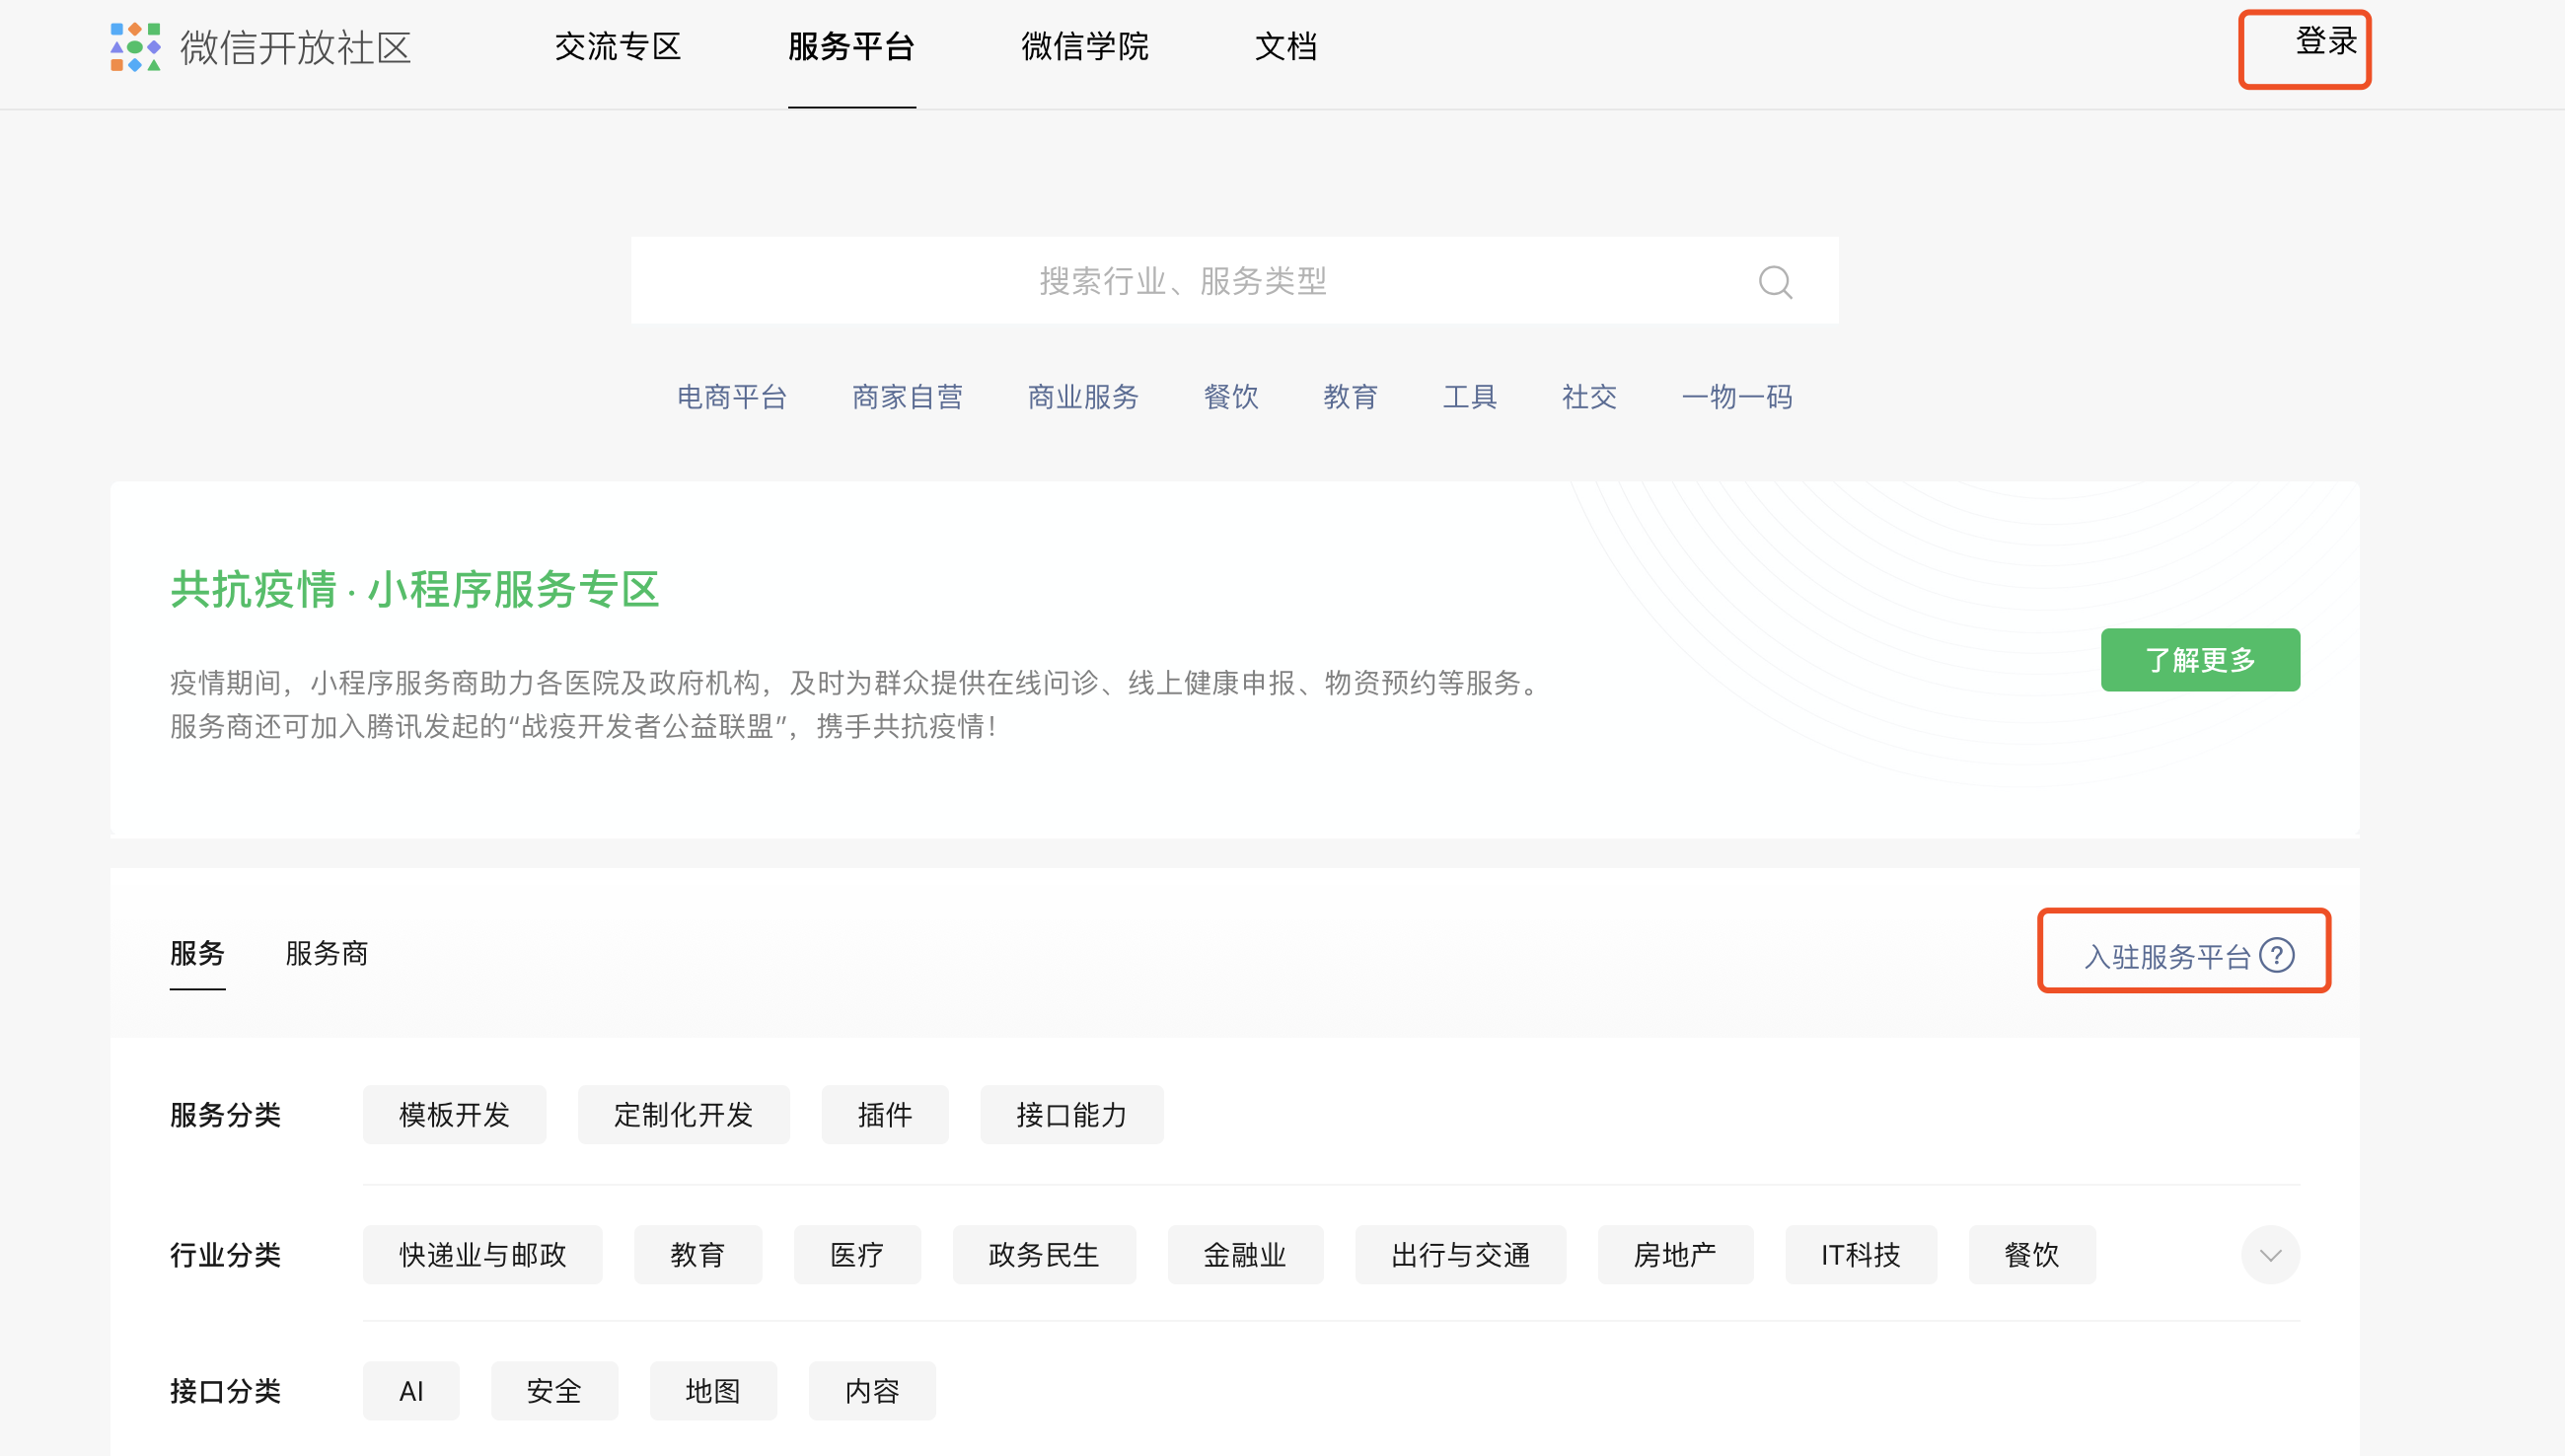Viewport: 2565px width, 1456px height.
Task: Focus the 搜索行业、服务类型 search field
Action: point(1182,281)
